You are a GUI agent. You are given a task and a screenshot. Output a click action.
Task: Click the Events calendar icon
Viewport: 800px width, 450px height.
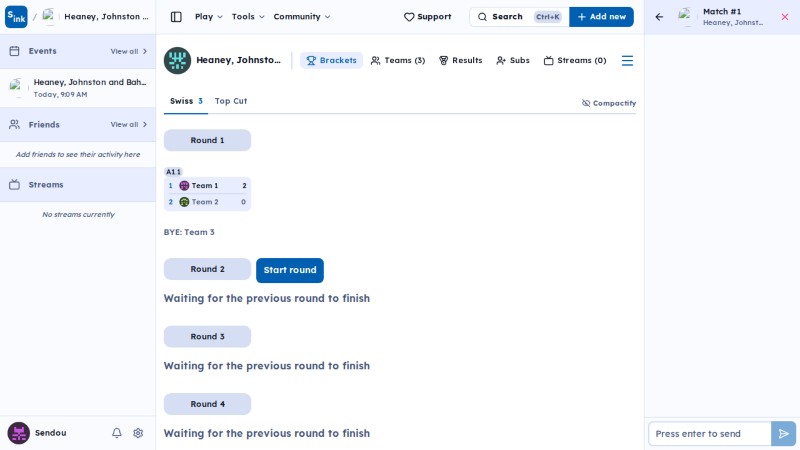(x=14, y=51)
